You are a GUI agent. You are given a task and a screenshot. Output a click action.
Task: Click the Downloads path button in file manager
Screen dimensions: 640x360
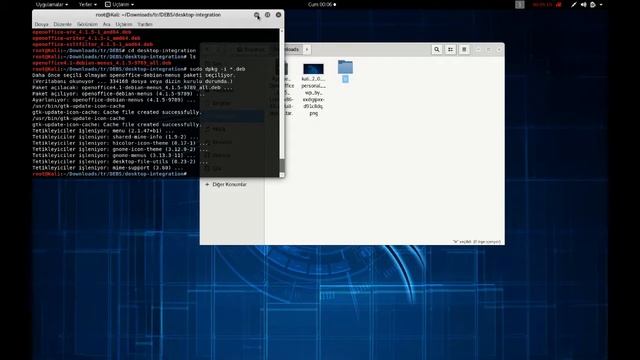(x=293, y=49)
